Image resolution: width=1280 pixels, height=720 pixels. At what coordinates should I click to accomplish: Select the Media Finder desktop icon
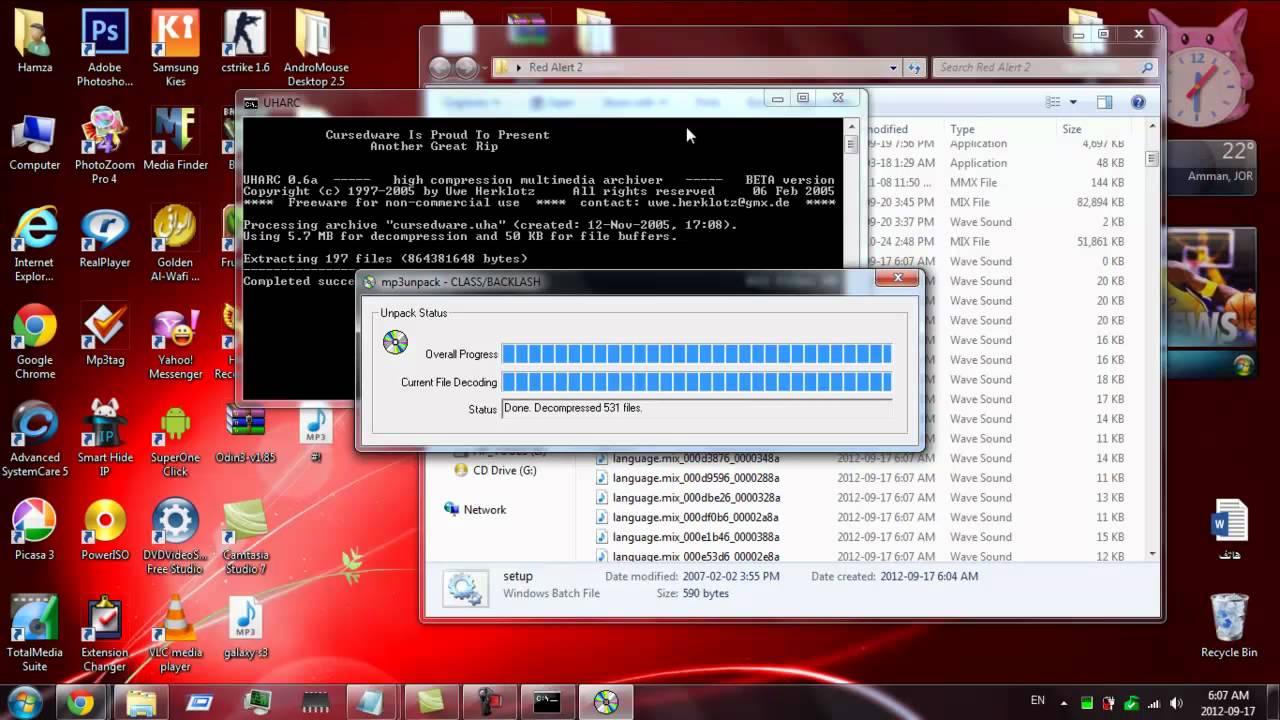click(175, 140)
